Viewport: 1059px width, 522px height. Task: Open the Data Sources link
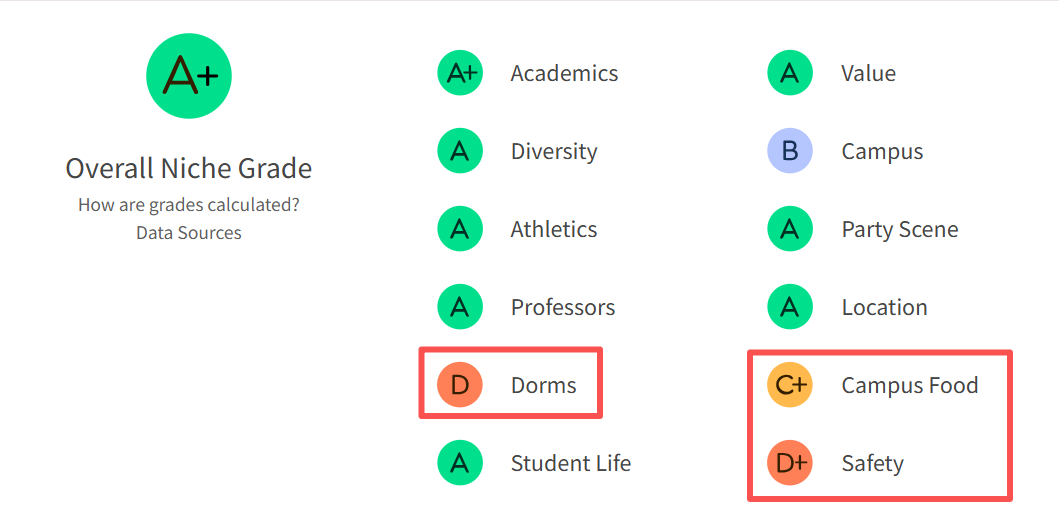coord(189,233)
